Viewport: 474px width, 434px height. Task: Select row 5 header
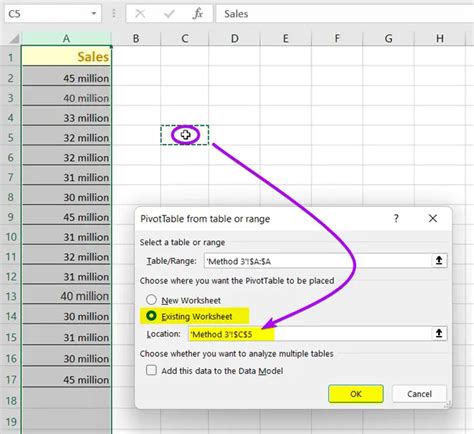click(11, 137)
